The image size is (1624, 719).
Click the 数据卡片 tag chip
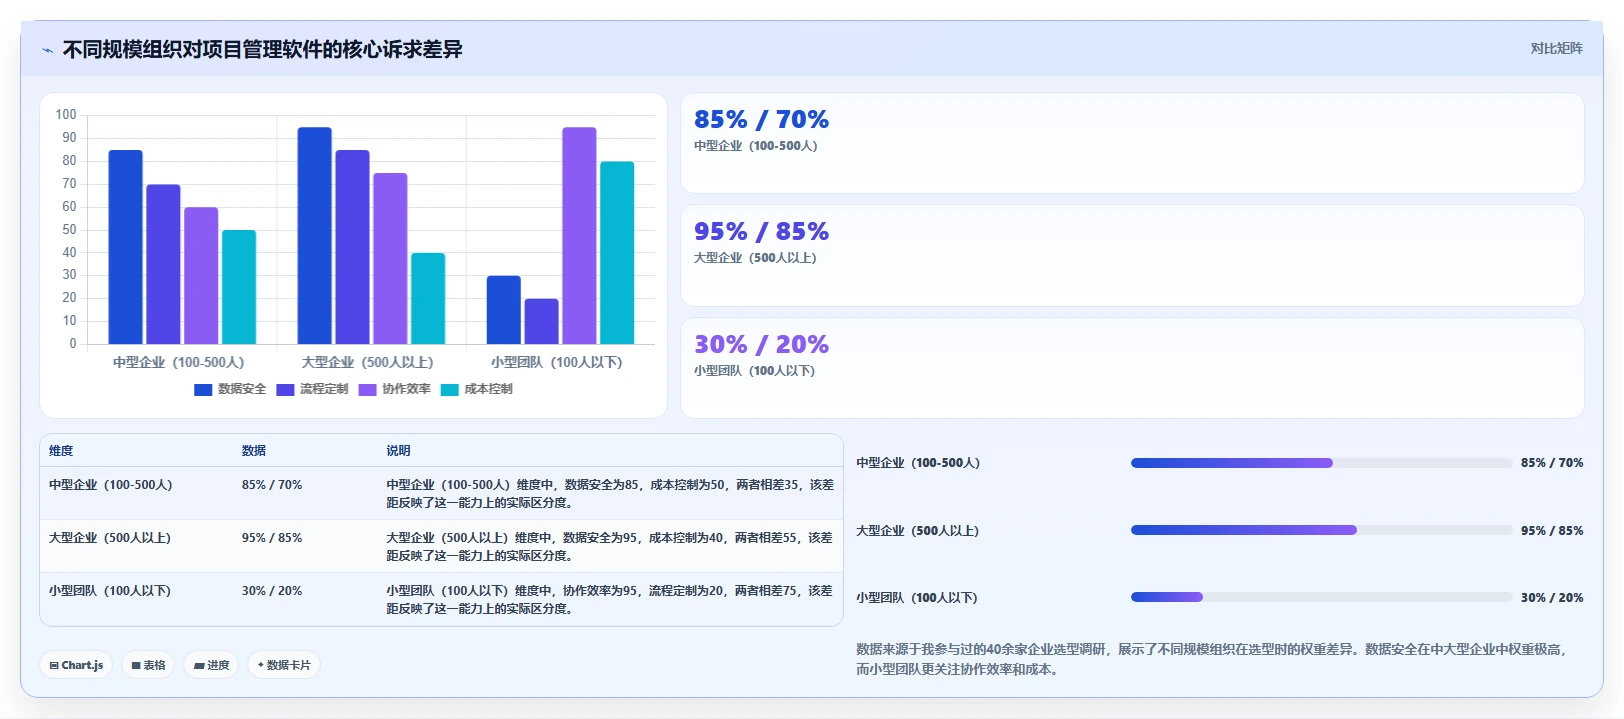[x=284, y=665]
